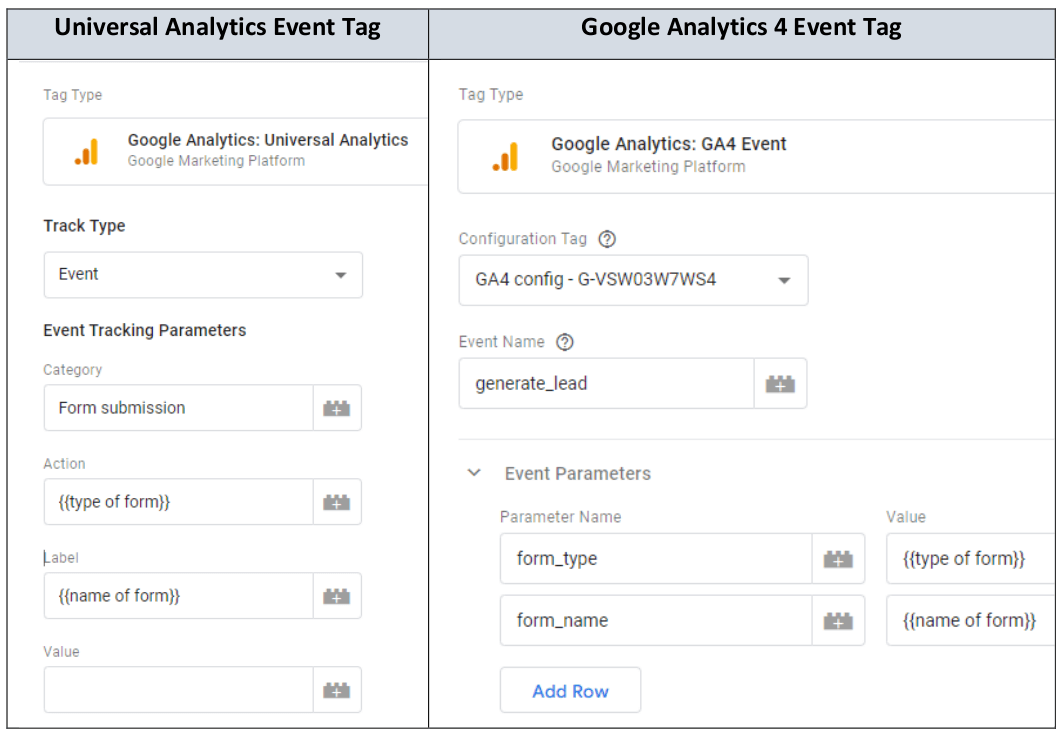The height and width of the screenshot is (735, 1061).
Task: Click Google Analytics logo in Universal Analytics tag type
Action: 87,152
